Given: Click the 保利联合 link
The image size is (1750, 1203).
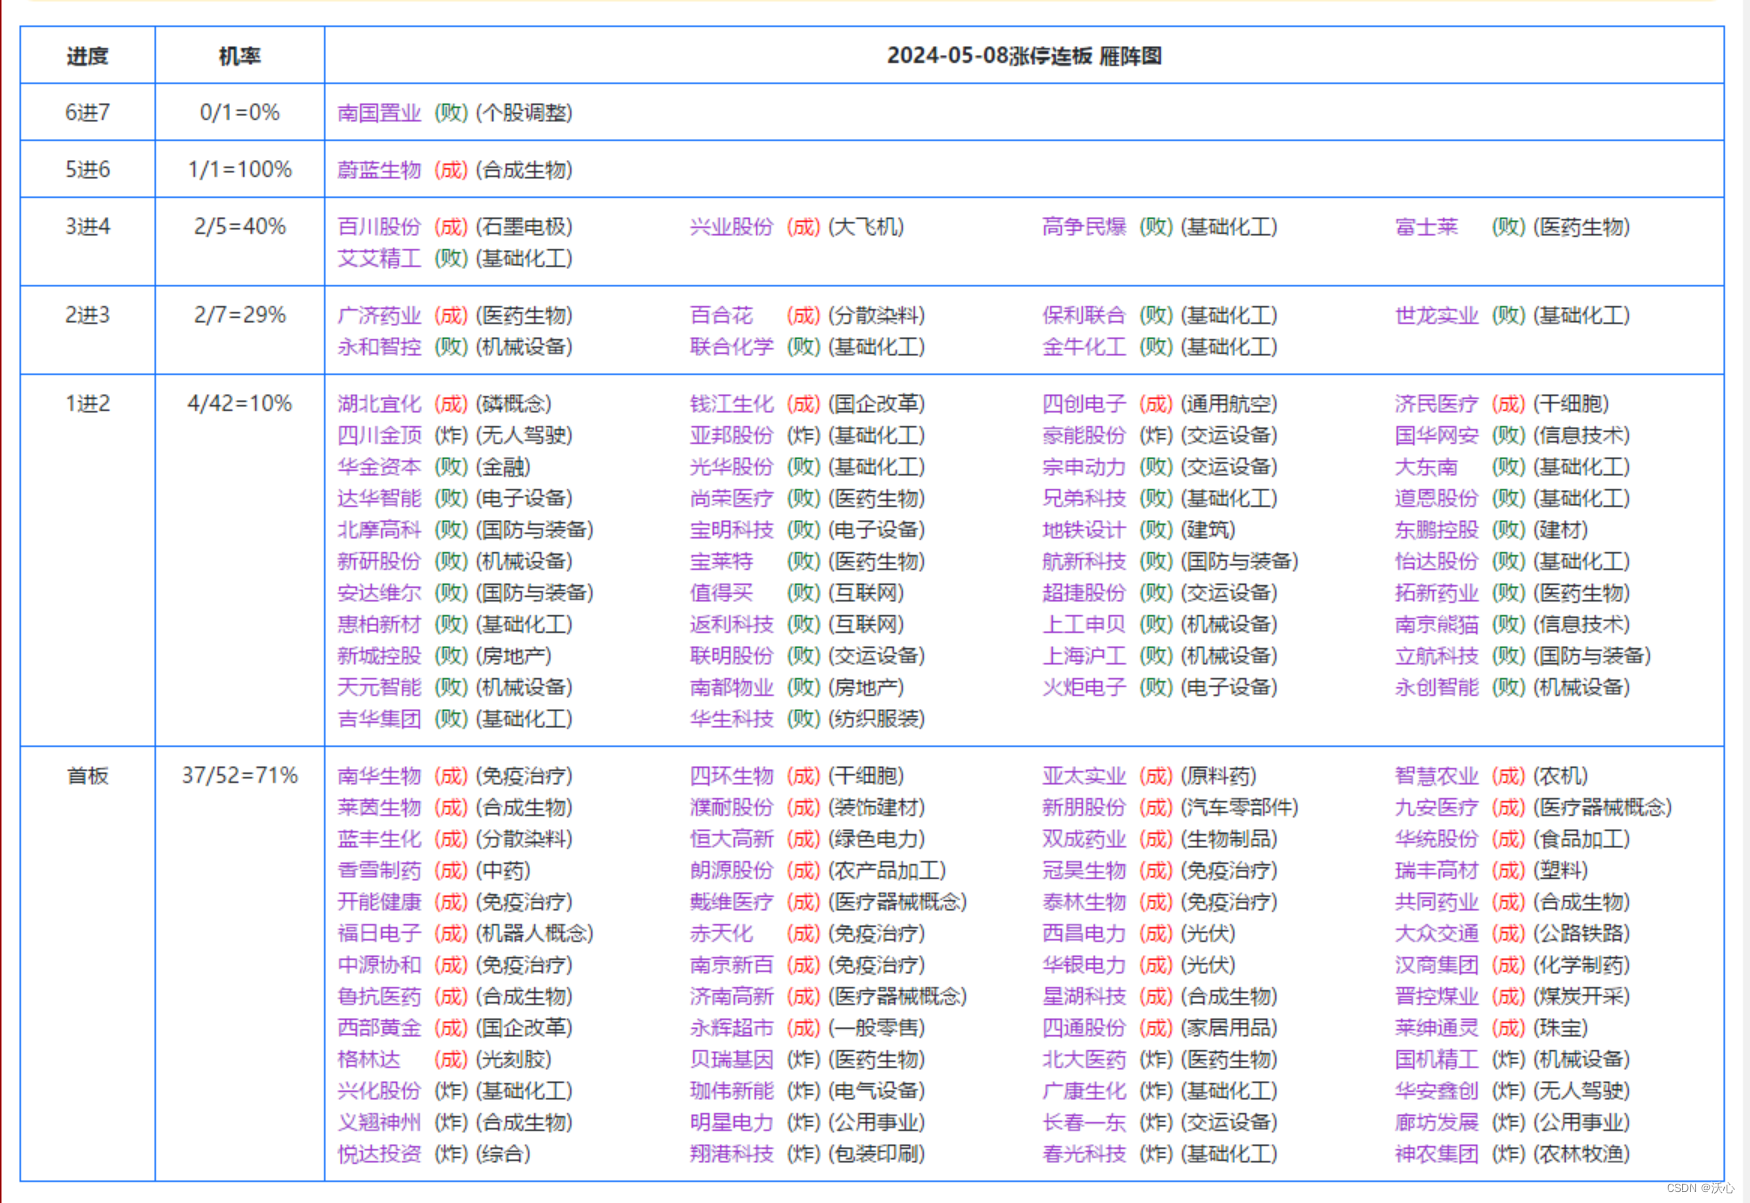Looking at the screenshot, I should click(x=1084, y=316).
